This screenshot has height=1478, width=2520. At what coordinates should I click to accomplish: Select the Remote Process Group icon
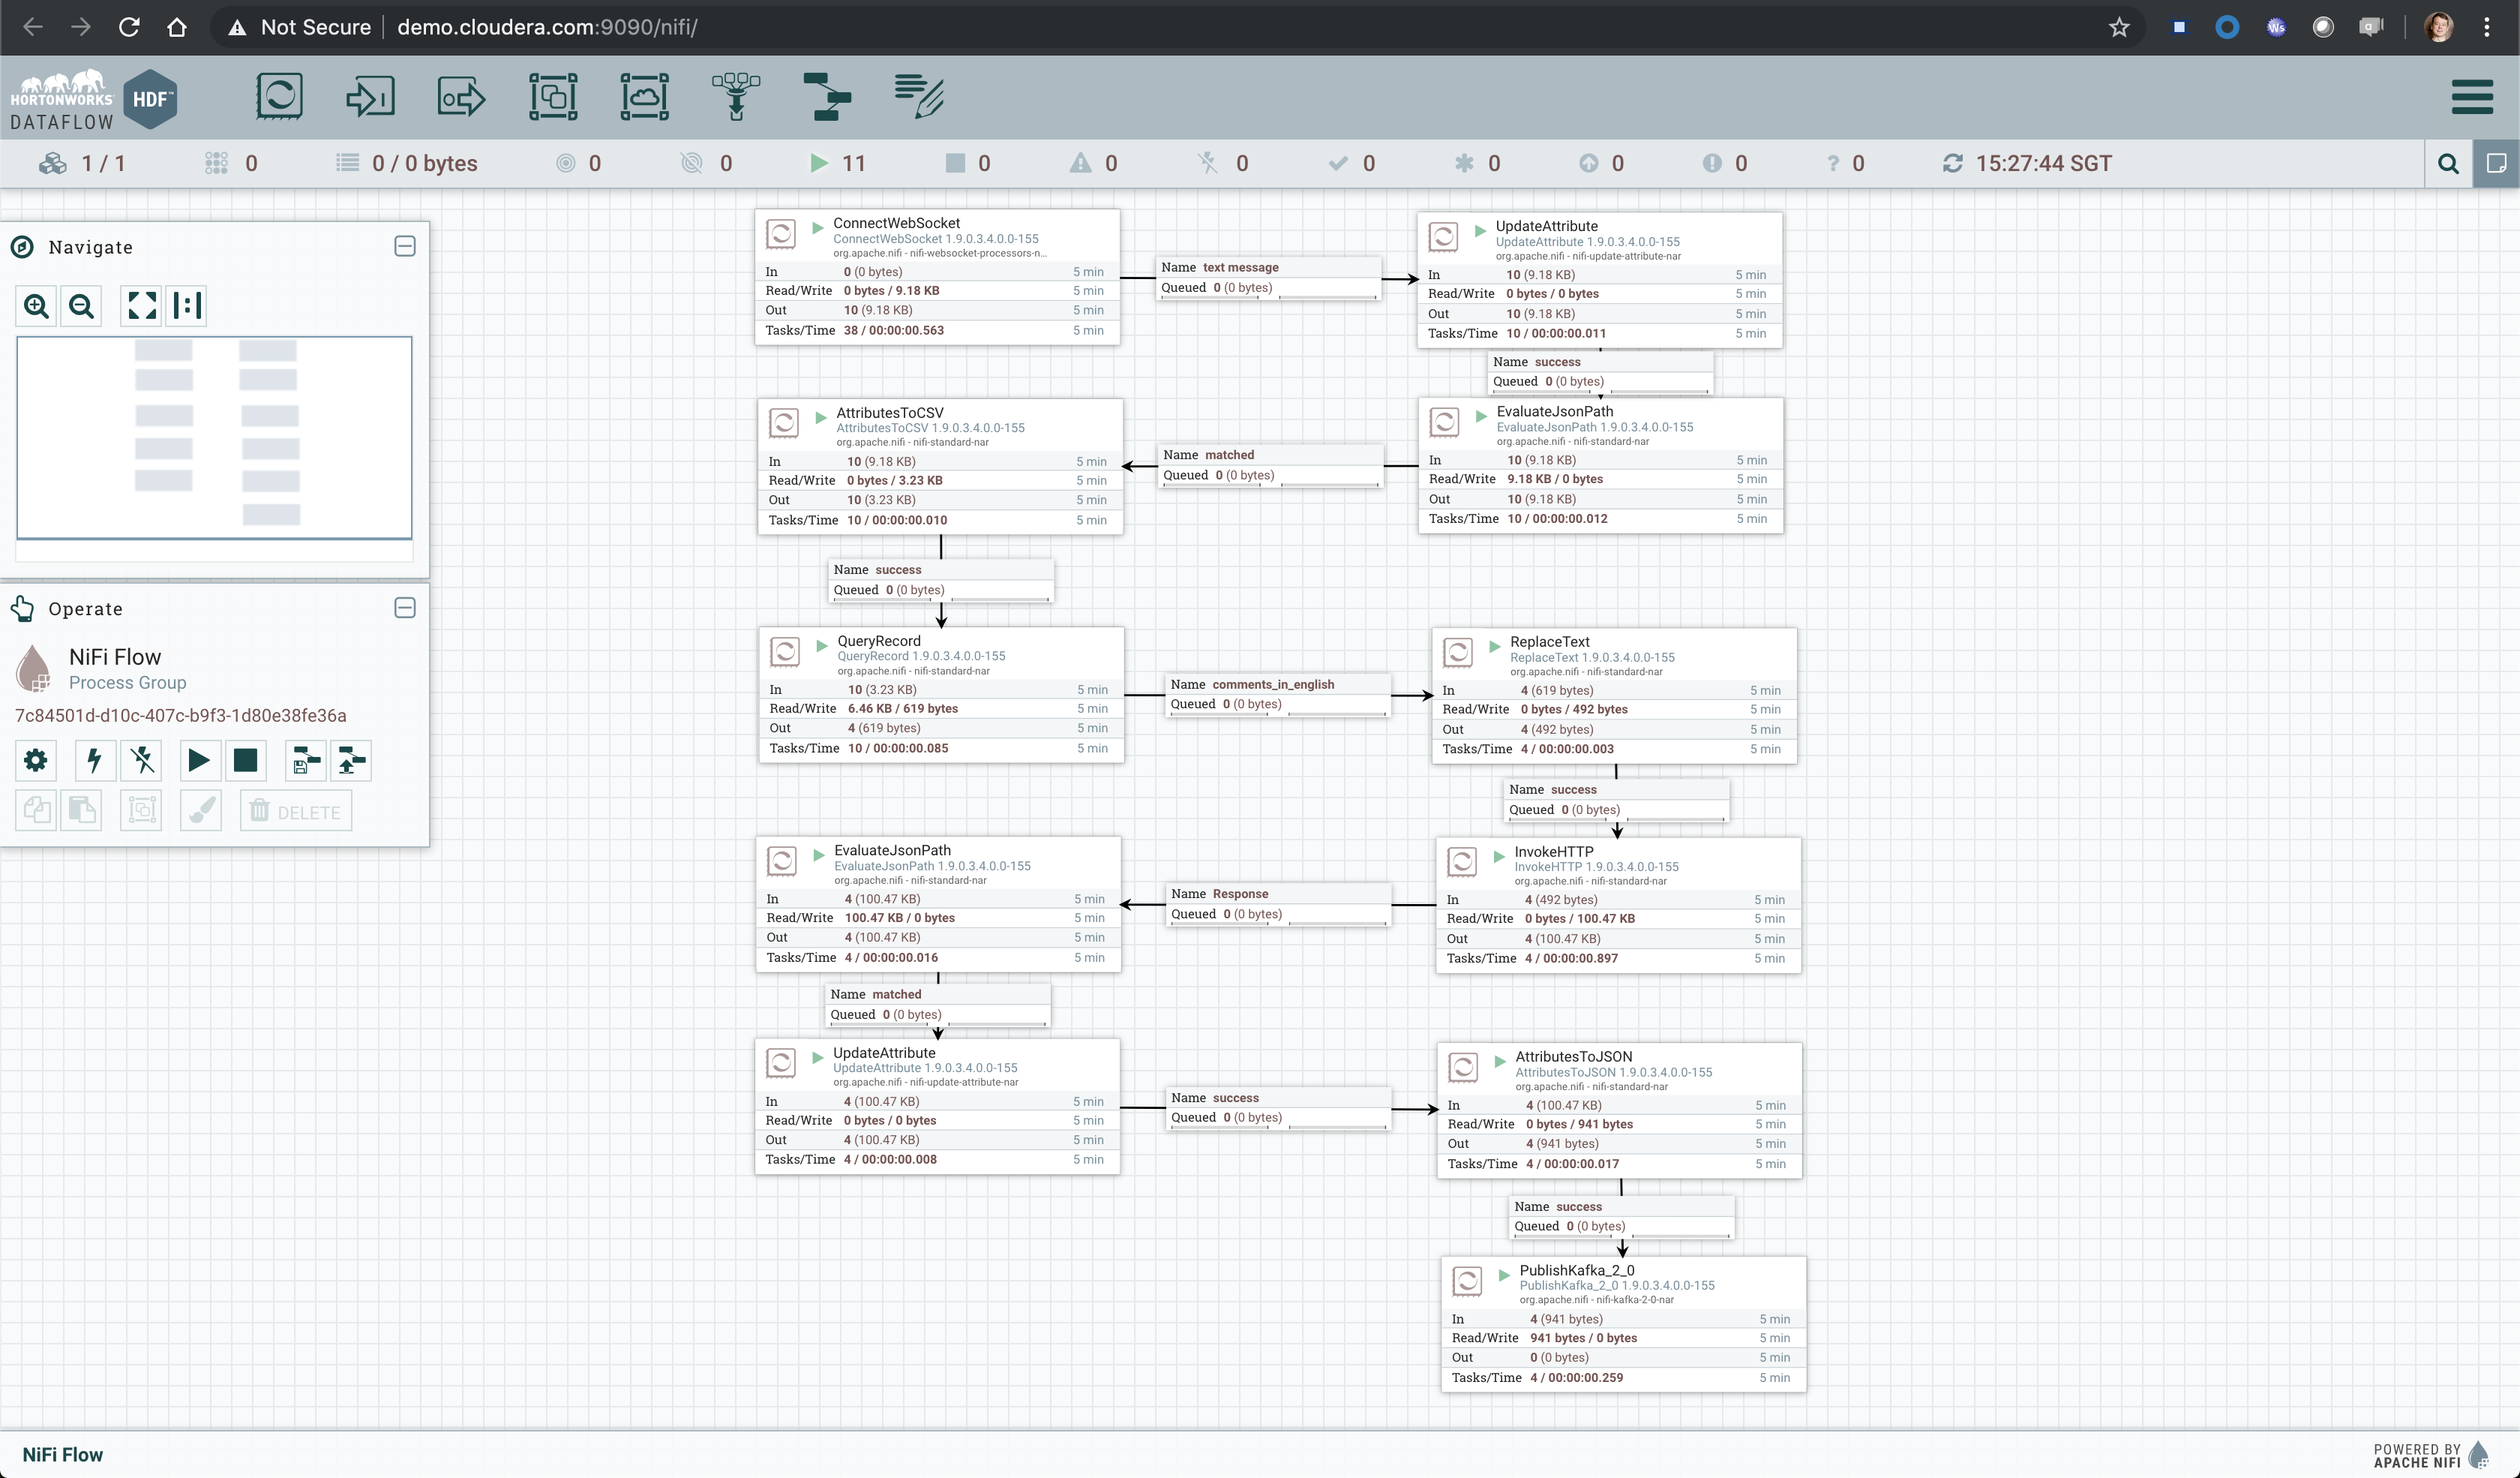[644, 97]
